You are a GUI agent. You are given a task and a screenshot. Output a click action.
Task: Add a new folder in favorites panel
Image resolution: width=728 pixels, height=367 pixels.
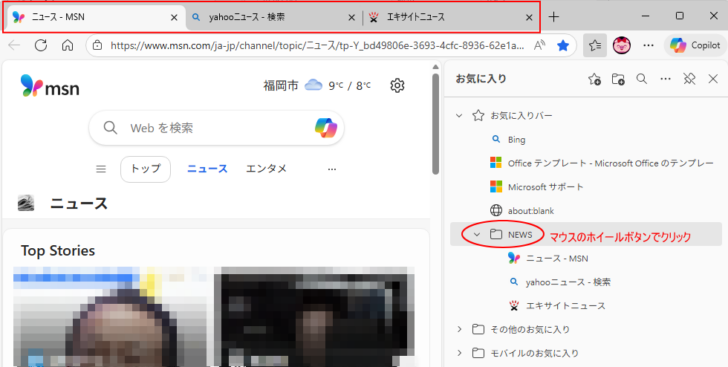[x=618, y=79]
